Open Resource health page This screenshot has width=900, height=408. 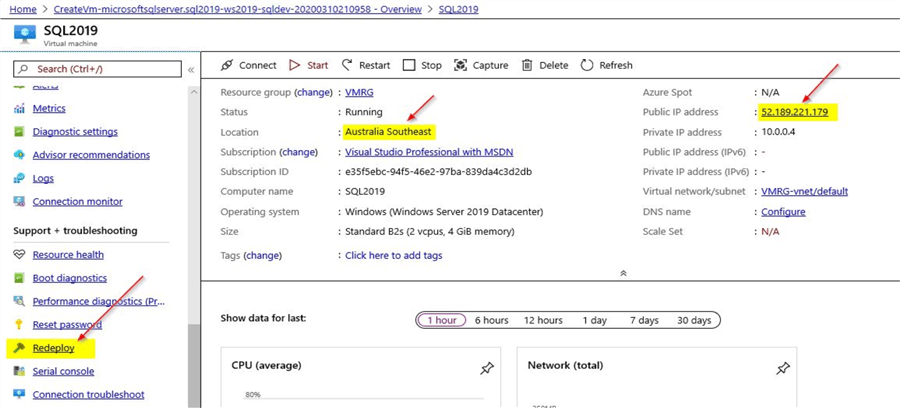tap(68, 255)
